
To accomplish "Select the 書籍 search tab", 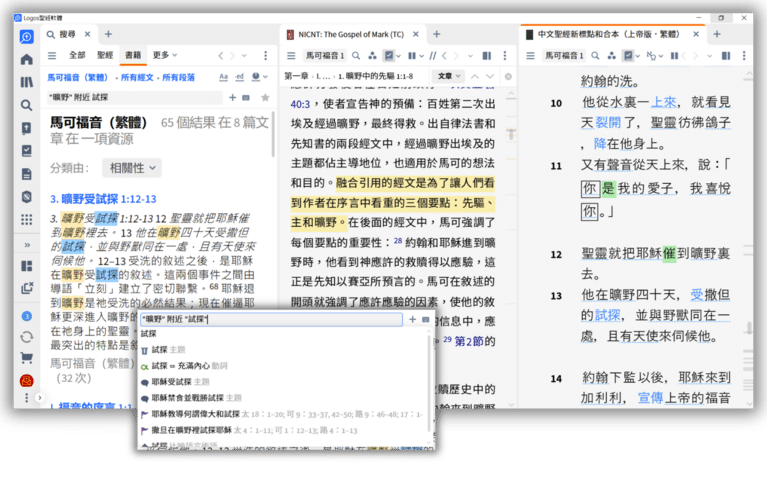I will [133, 55].
